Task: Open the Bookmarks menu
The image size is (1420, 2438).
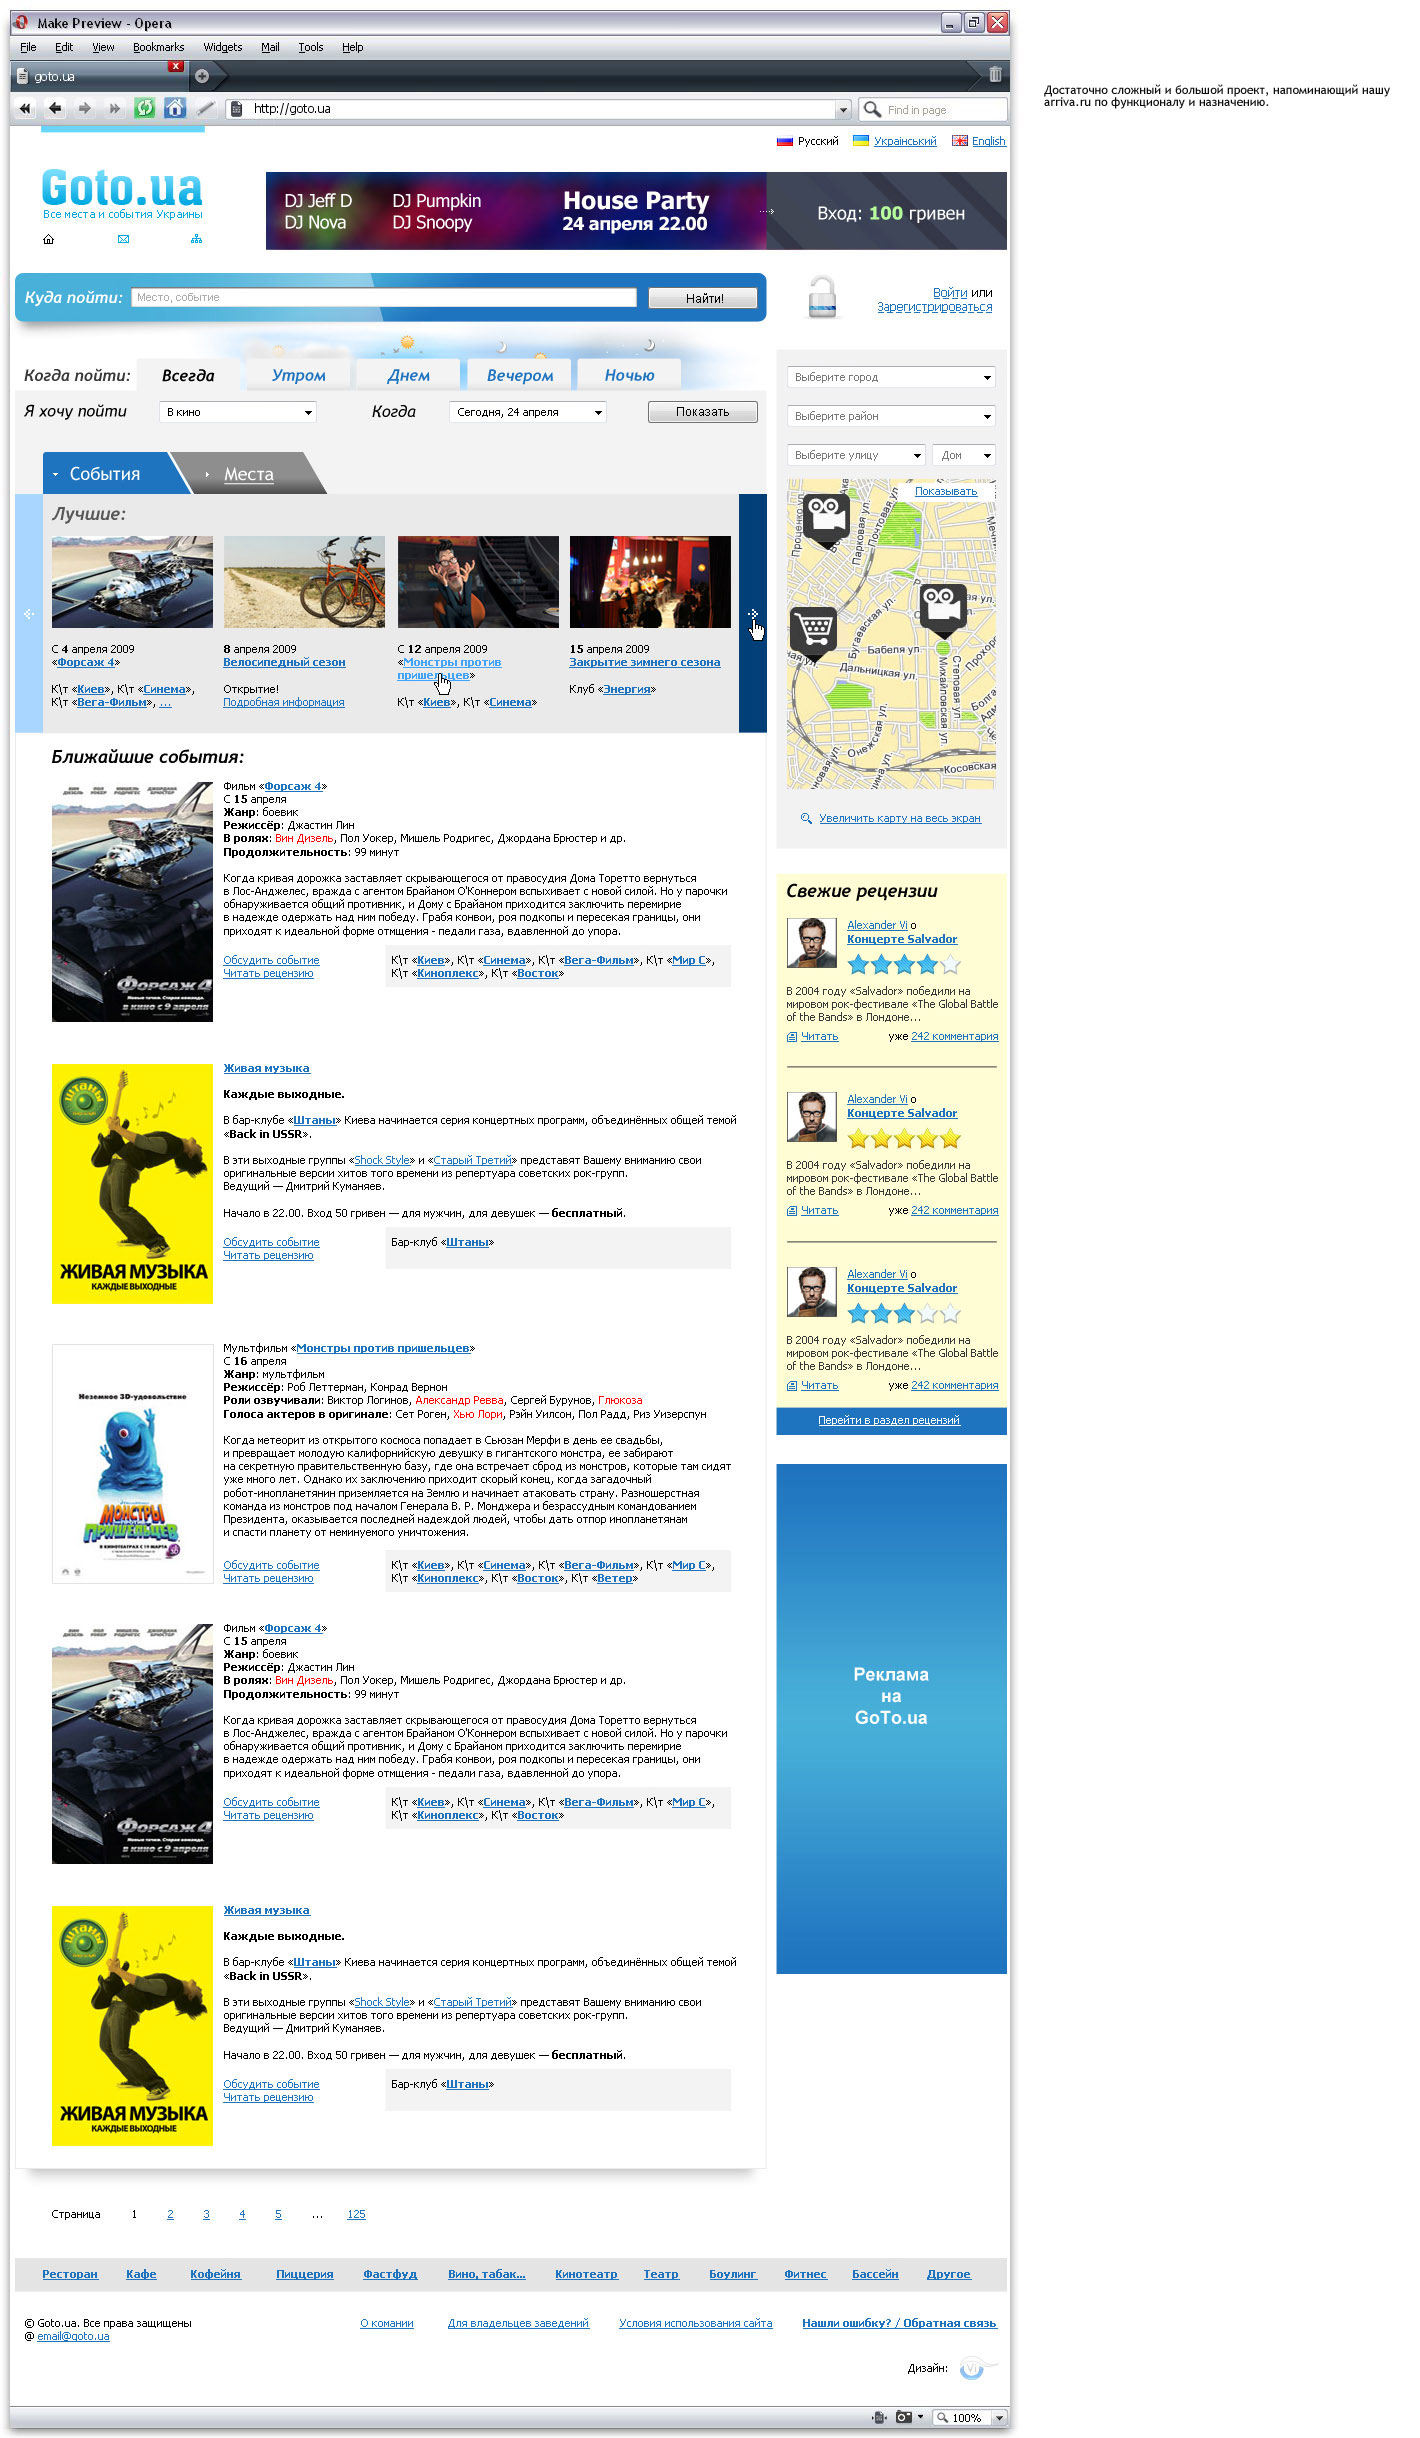Action: (x=158, y=47)
